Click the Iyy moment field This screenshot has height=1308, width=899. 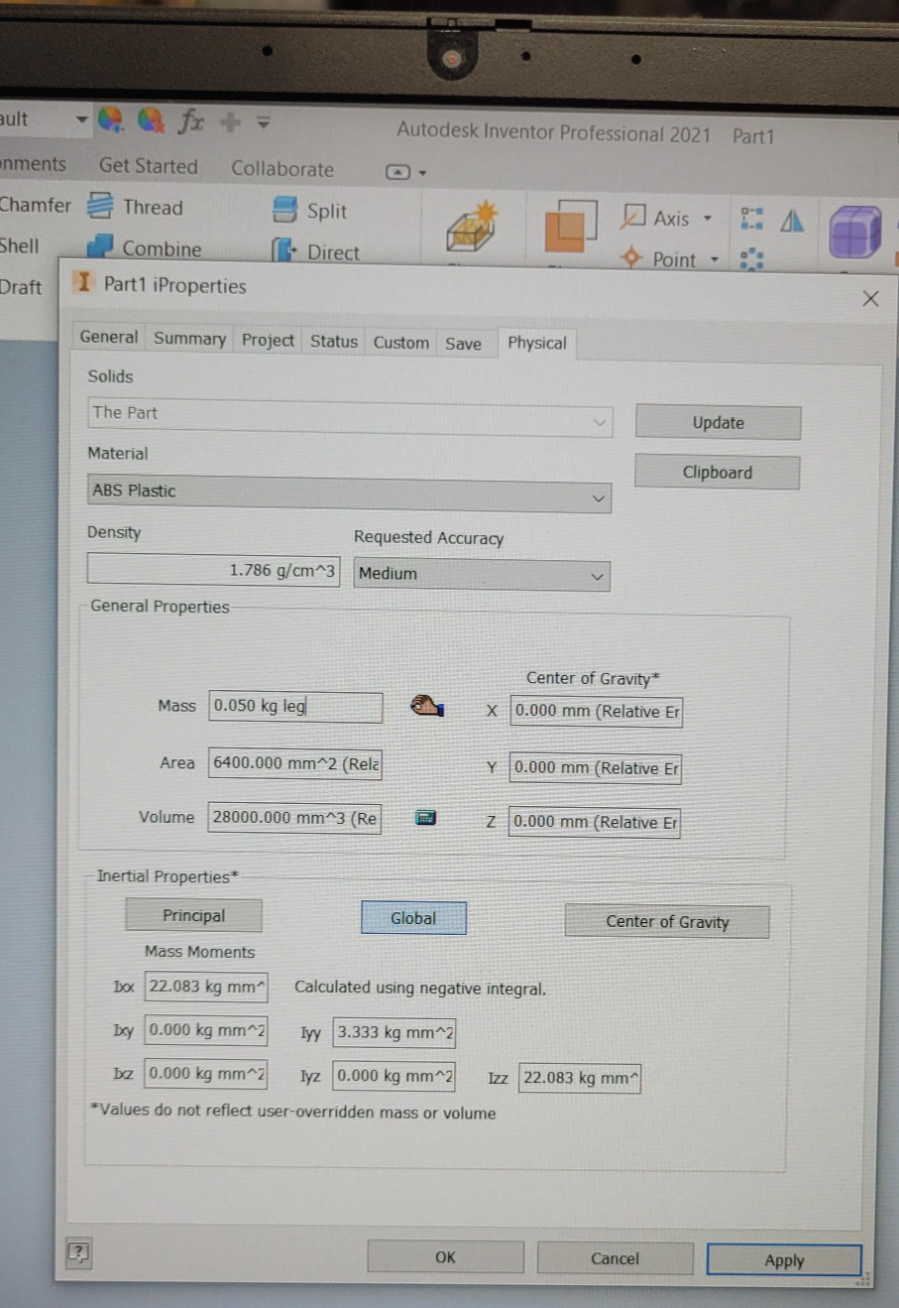(x=394, y=1032)
